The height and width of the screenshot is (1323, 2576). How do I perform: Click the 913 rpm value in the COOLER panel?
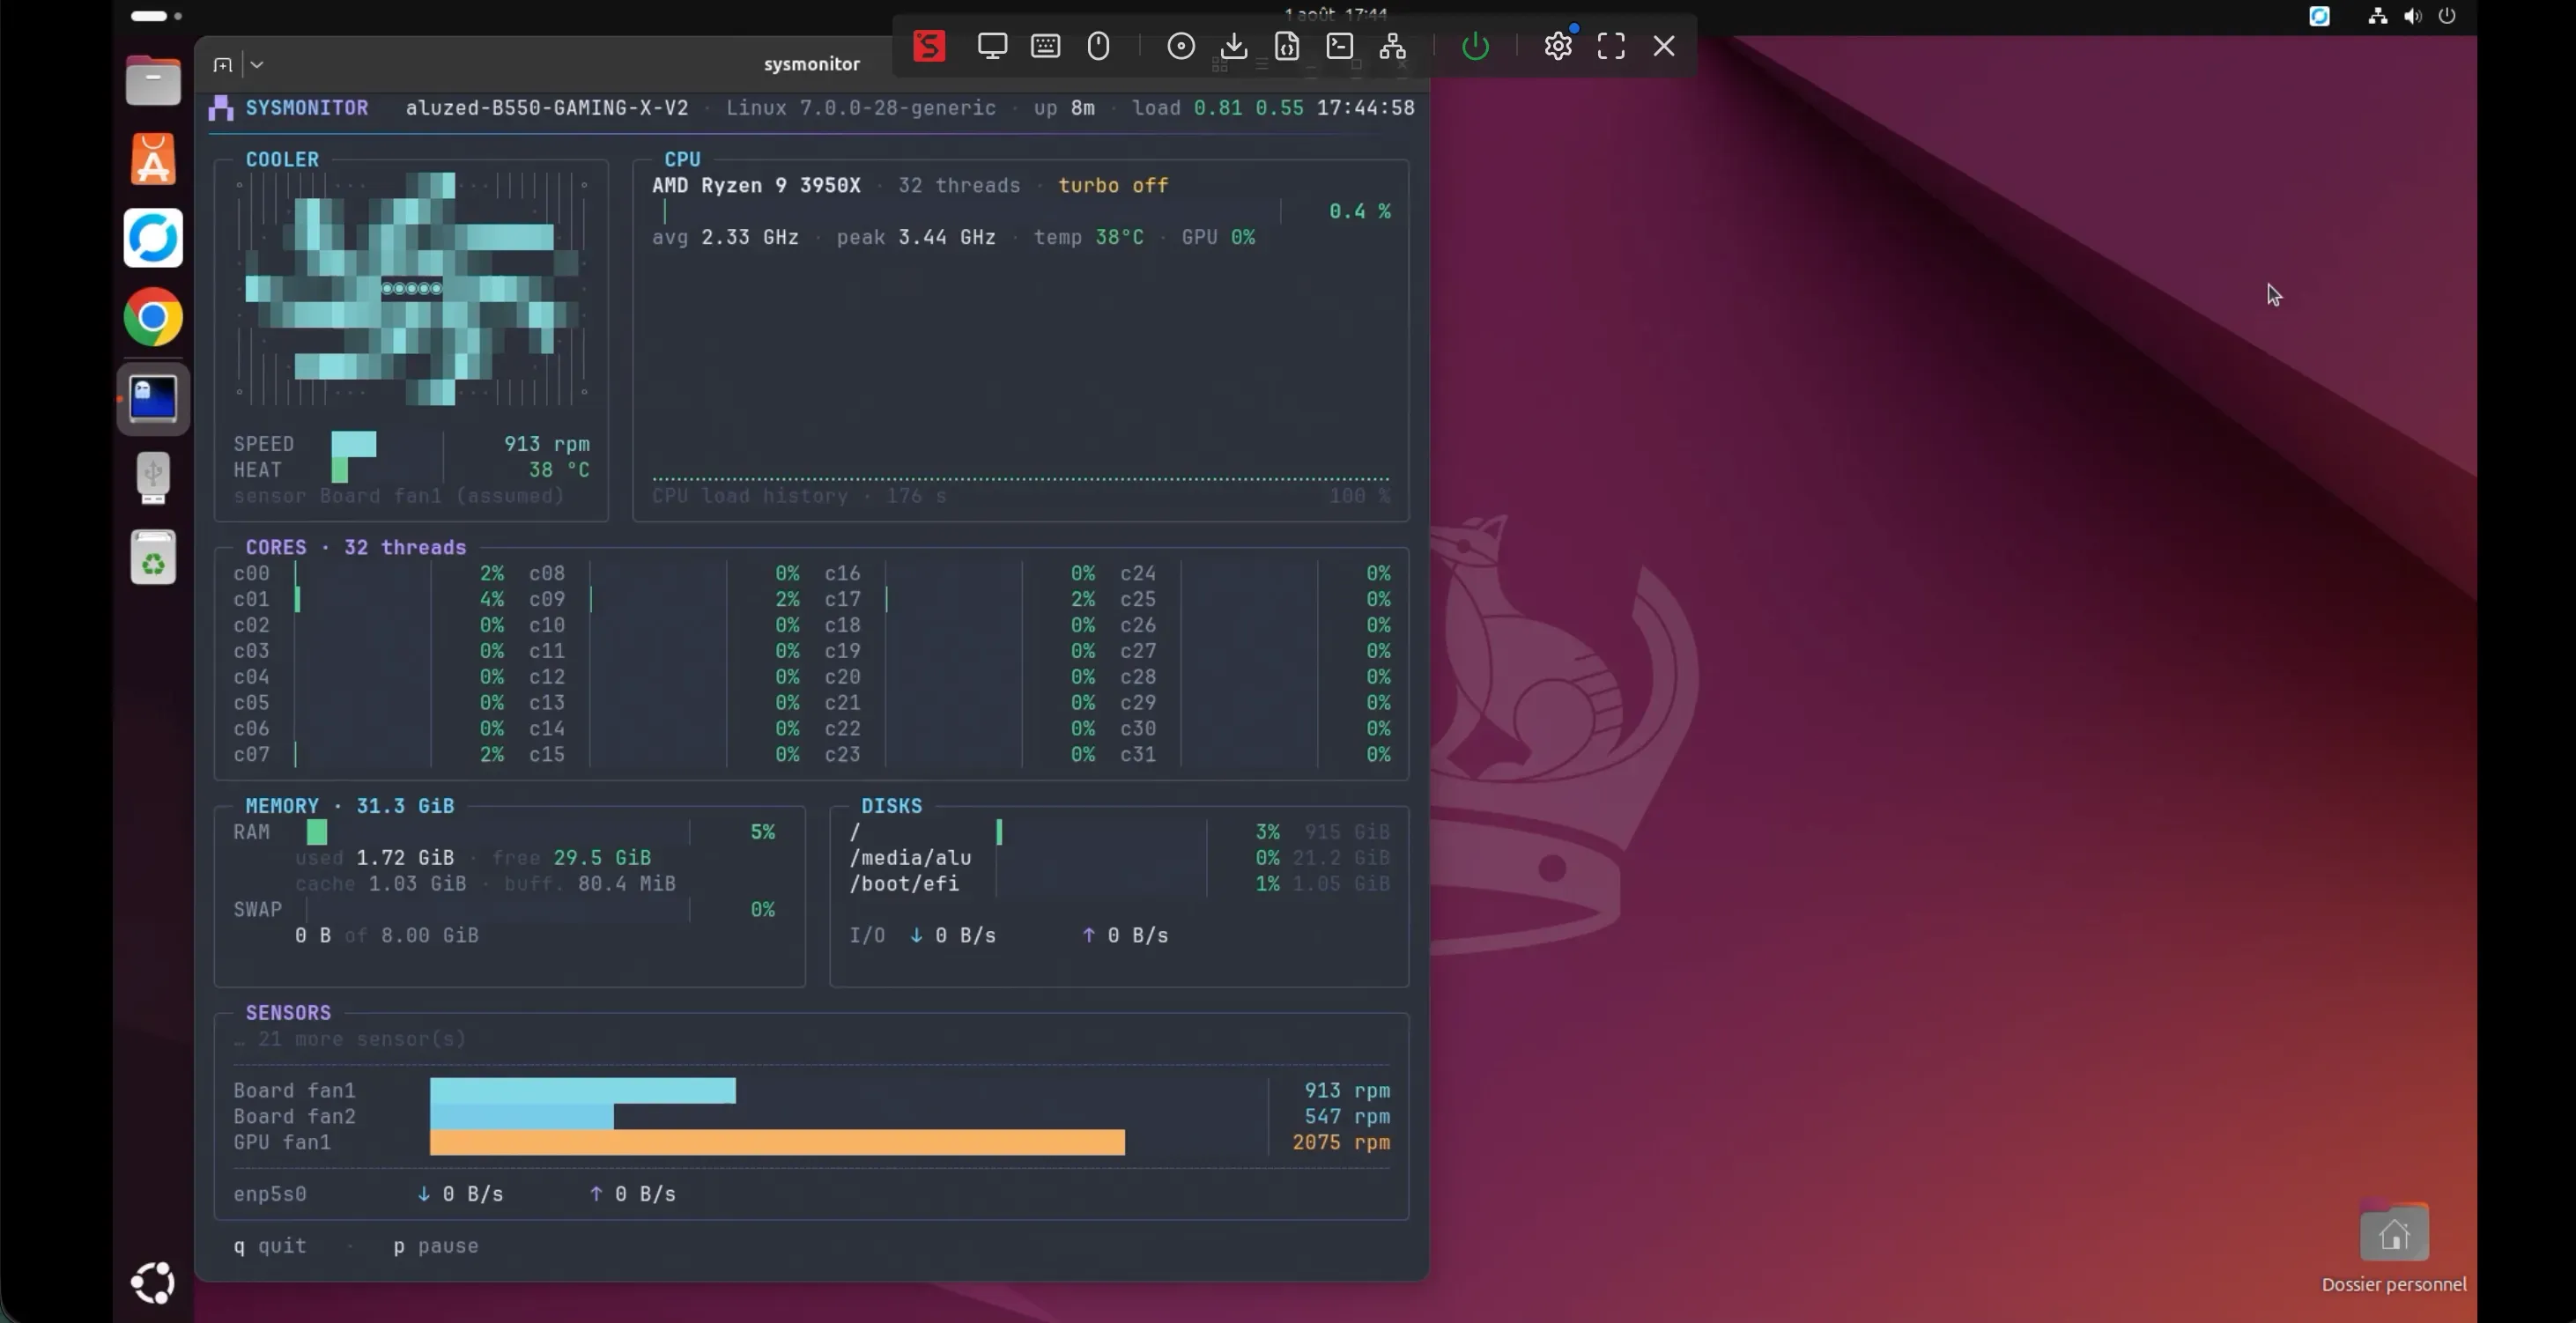[x=546, y=444]
